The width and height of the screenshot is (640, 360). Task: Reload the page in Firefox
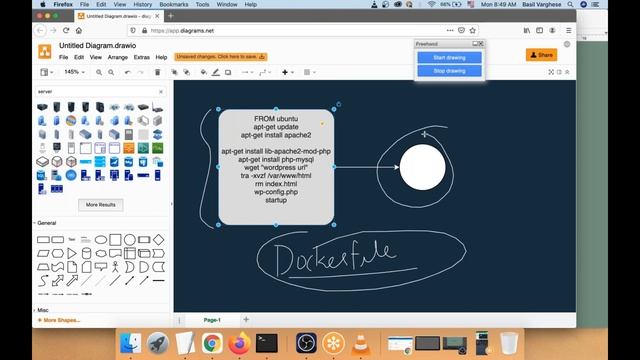click(x=66, y=31)
